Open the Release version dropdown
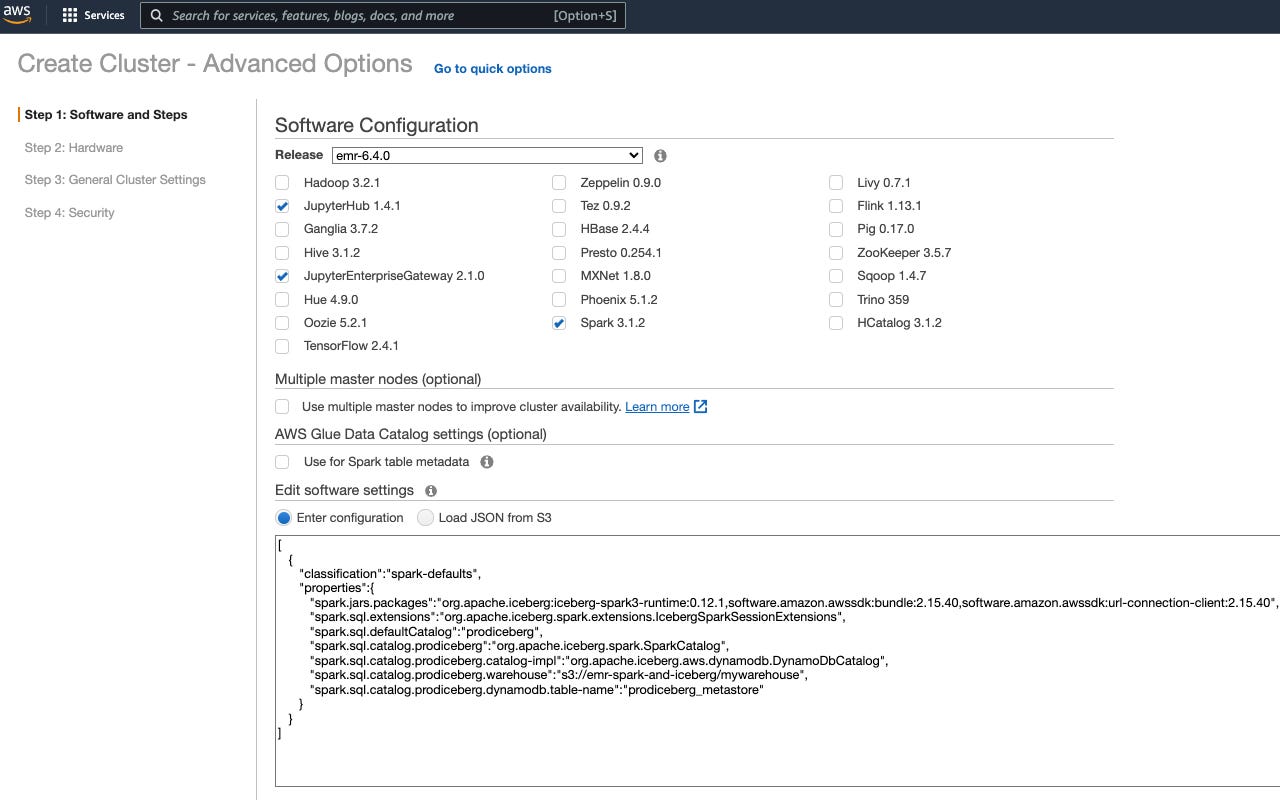 click(487, 155)
